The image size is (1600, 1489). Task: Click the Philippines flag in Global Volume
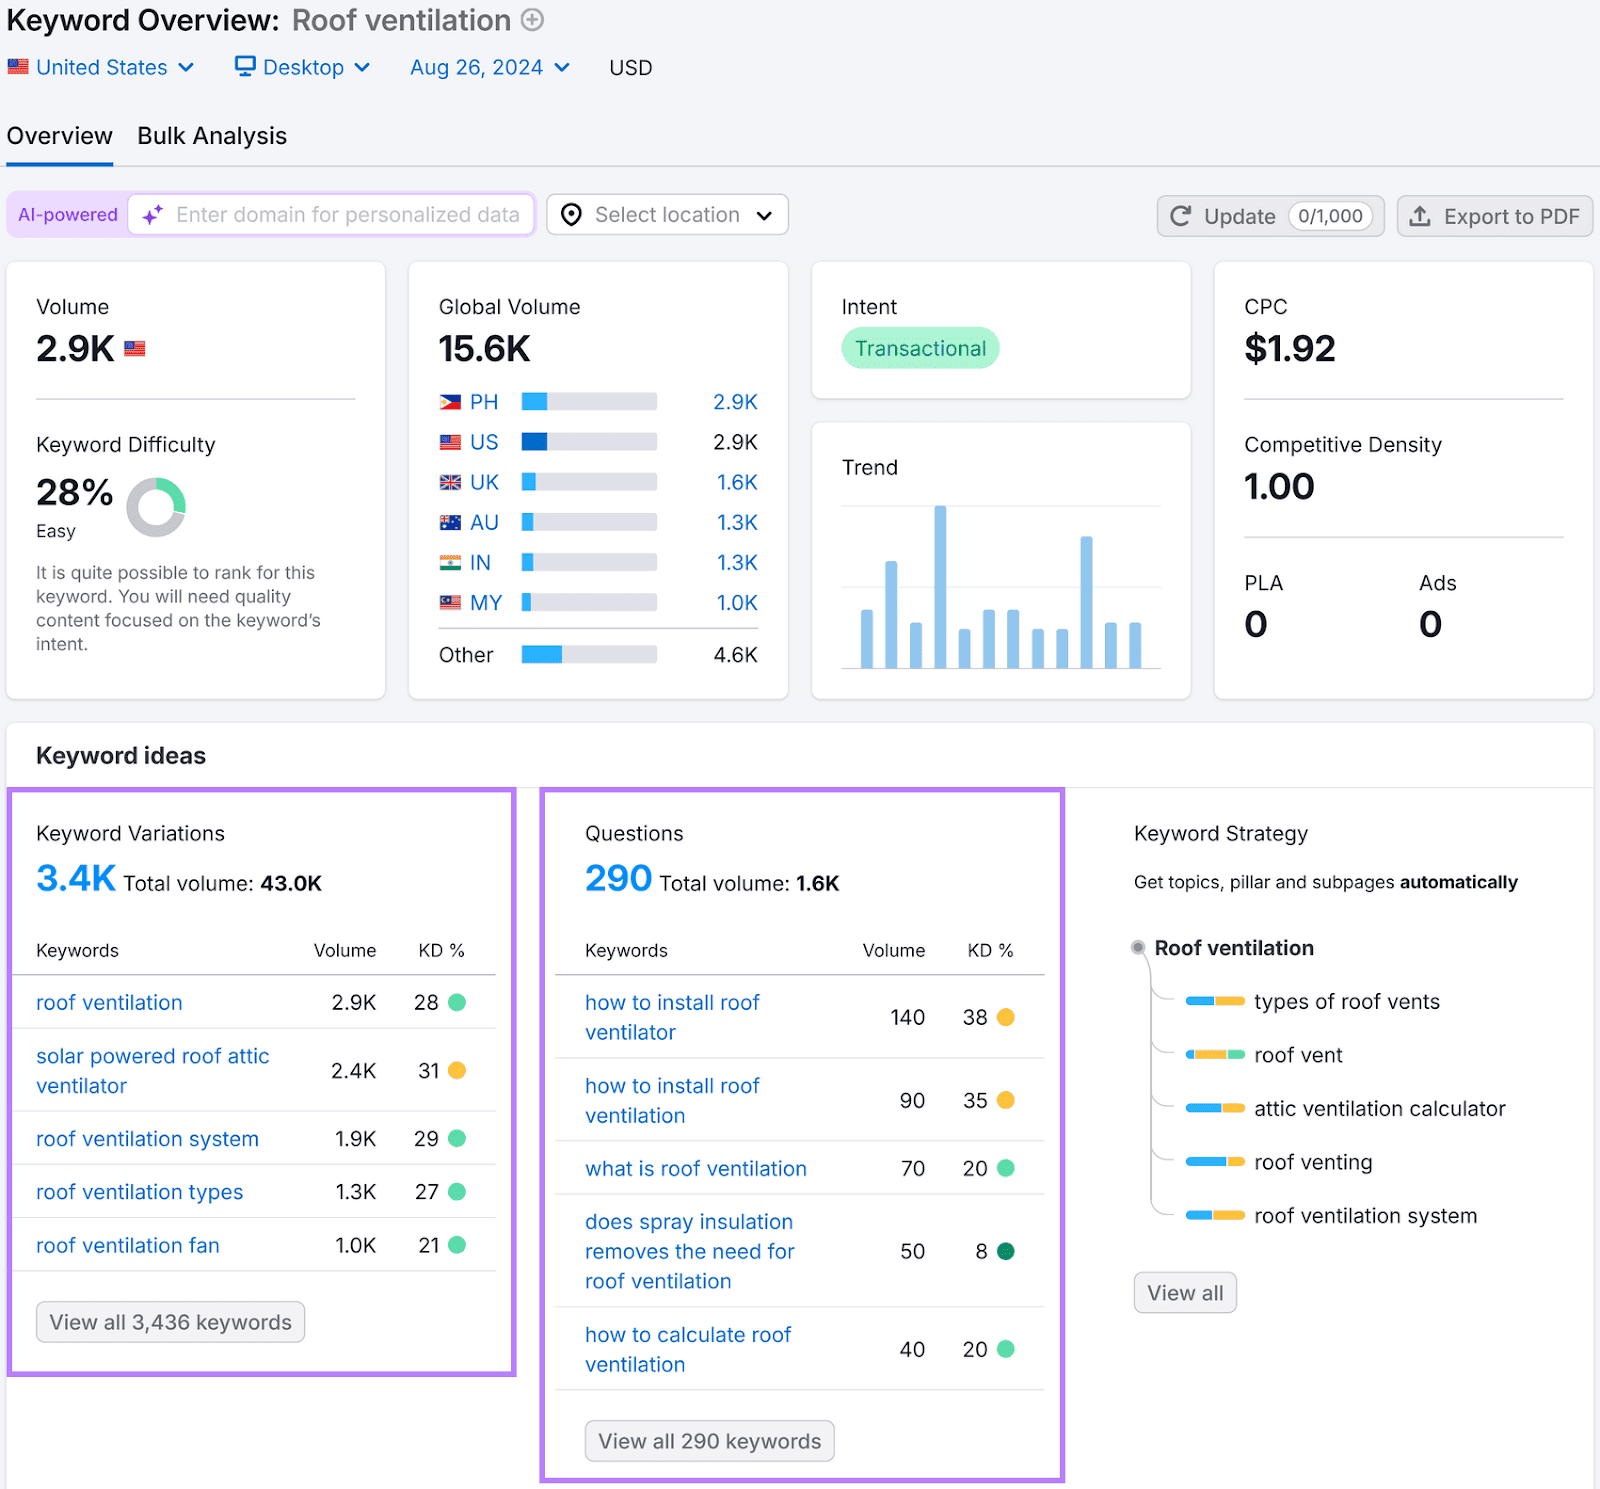pyautogui.click(x=450, y=402)
